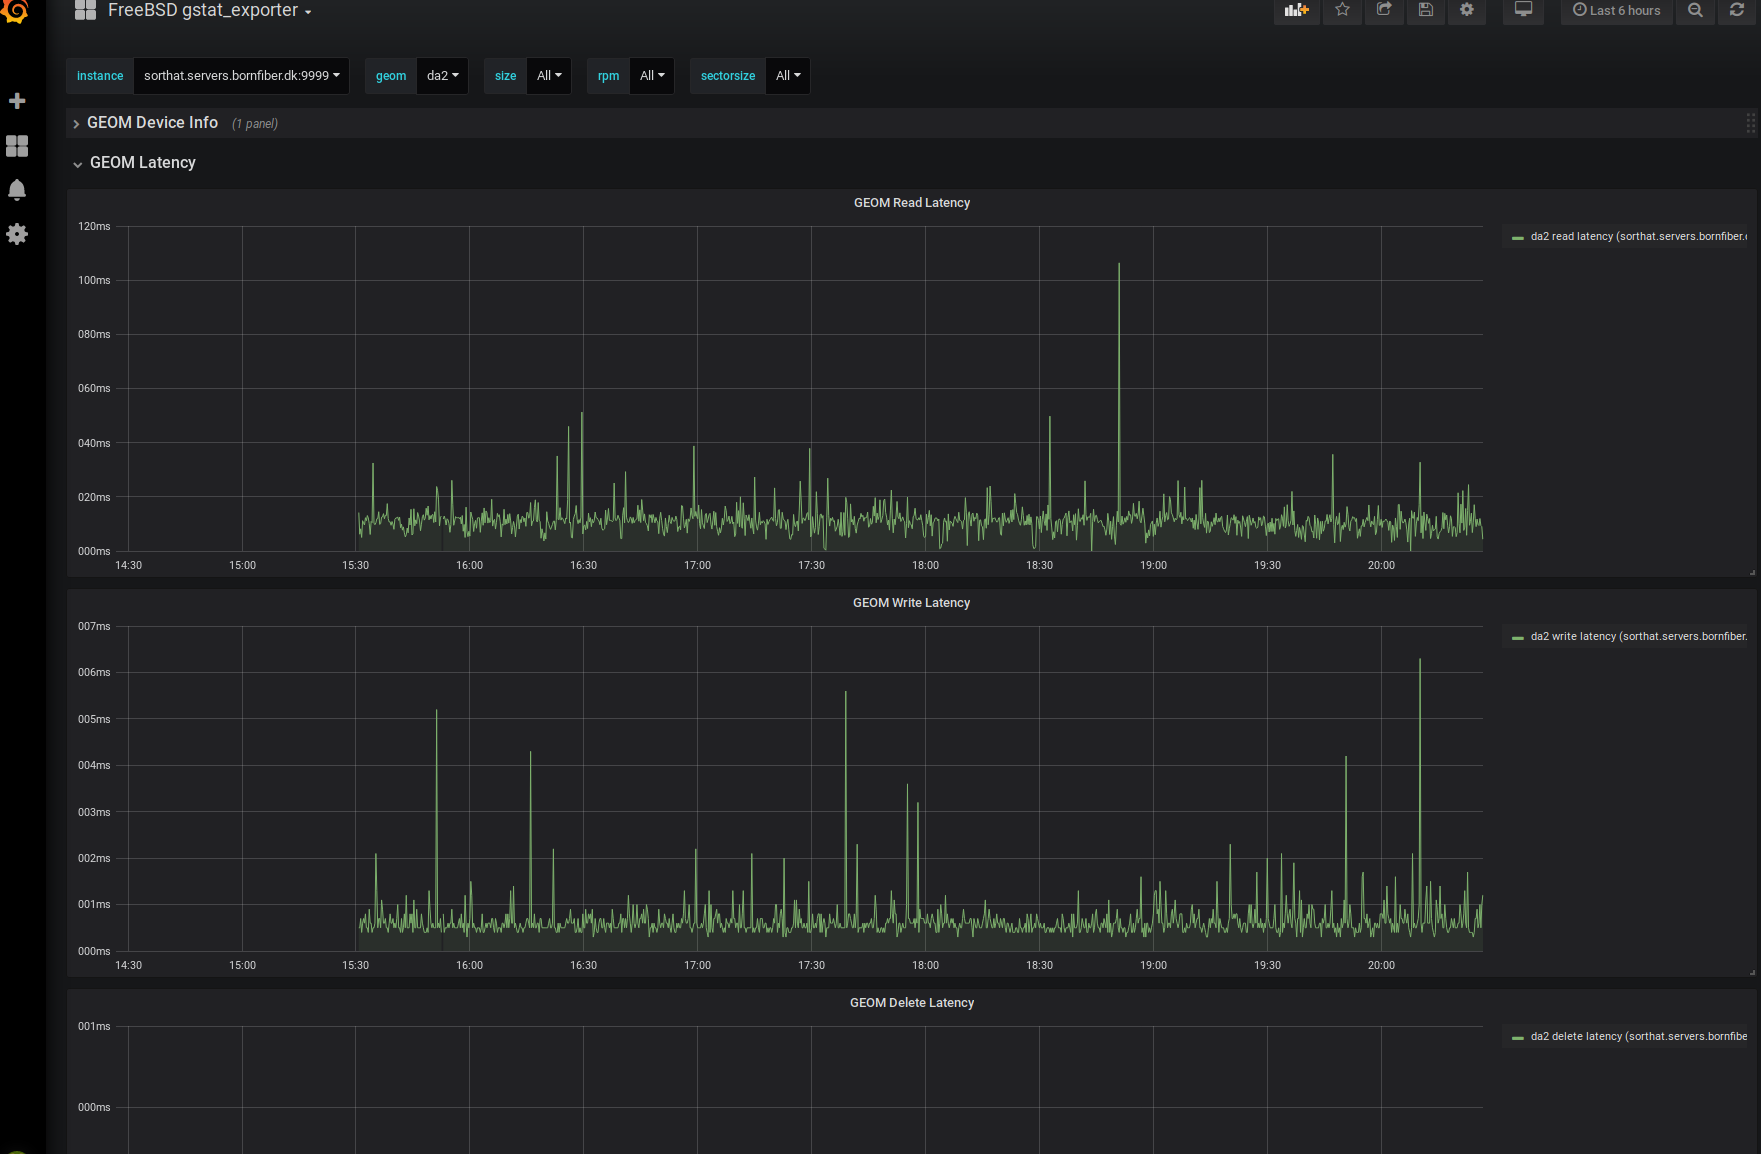Cycle view mode with monitor icon

pos(1523,10)
